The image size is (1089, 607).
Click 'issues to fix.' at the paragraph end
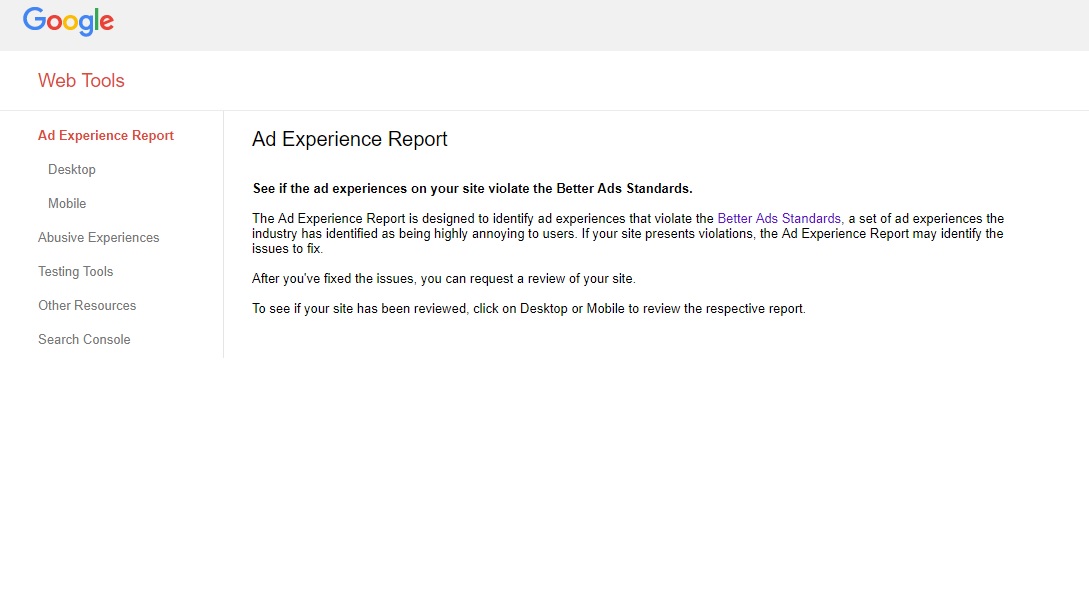coord(287,249)
